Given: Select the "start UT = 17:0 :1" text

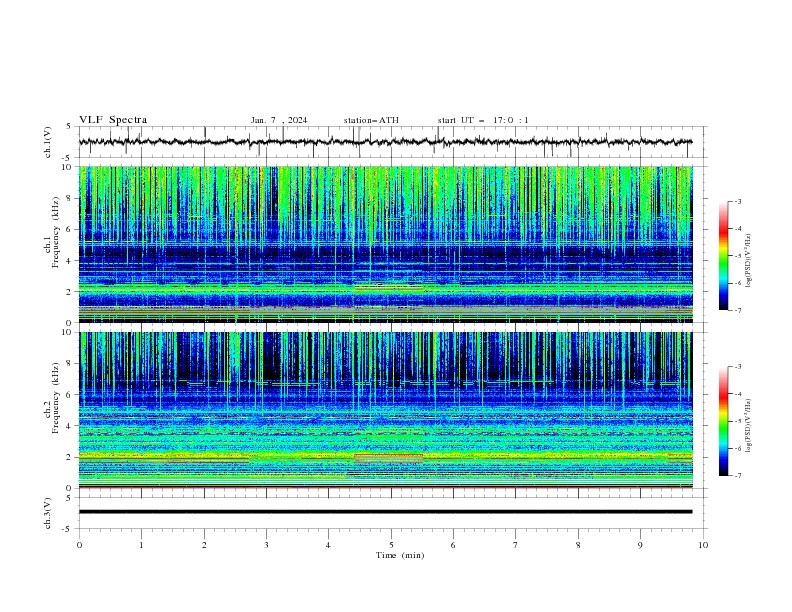Looking at the screenshot, I should pyautogui.click(x=483, y=120).
